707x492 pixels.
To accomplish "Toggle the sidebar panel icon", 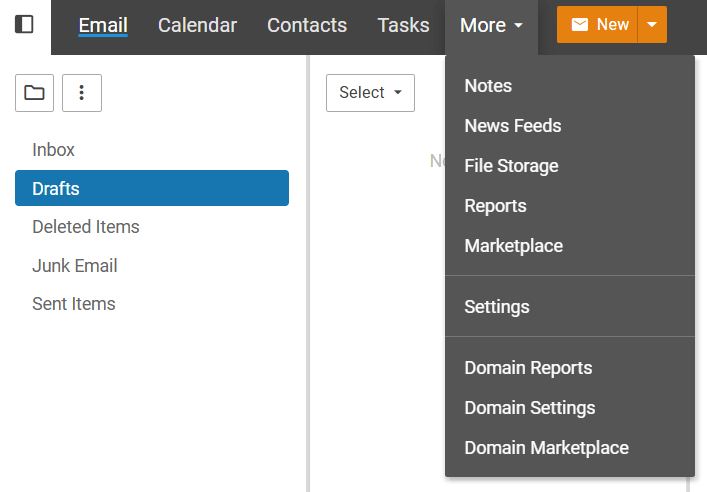I will tap(25, 24).
